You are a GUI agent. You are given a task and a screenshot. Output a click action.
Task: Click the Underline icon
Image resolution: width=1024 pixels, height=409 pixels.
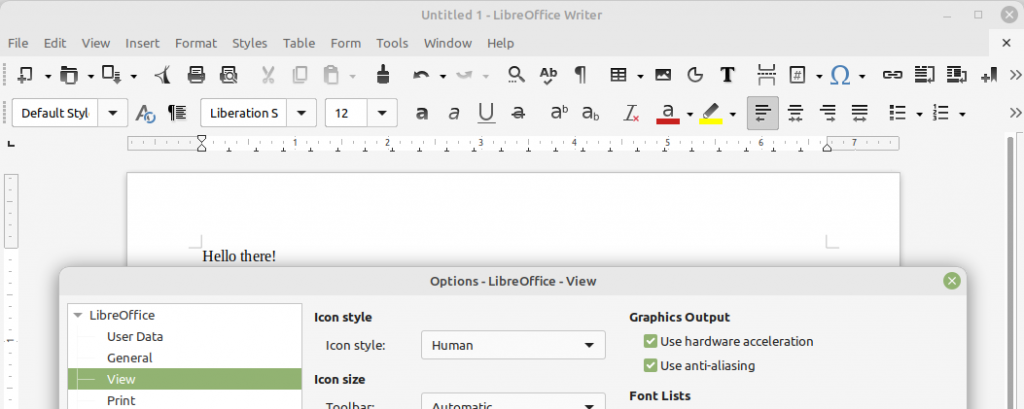[486, 113]
